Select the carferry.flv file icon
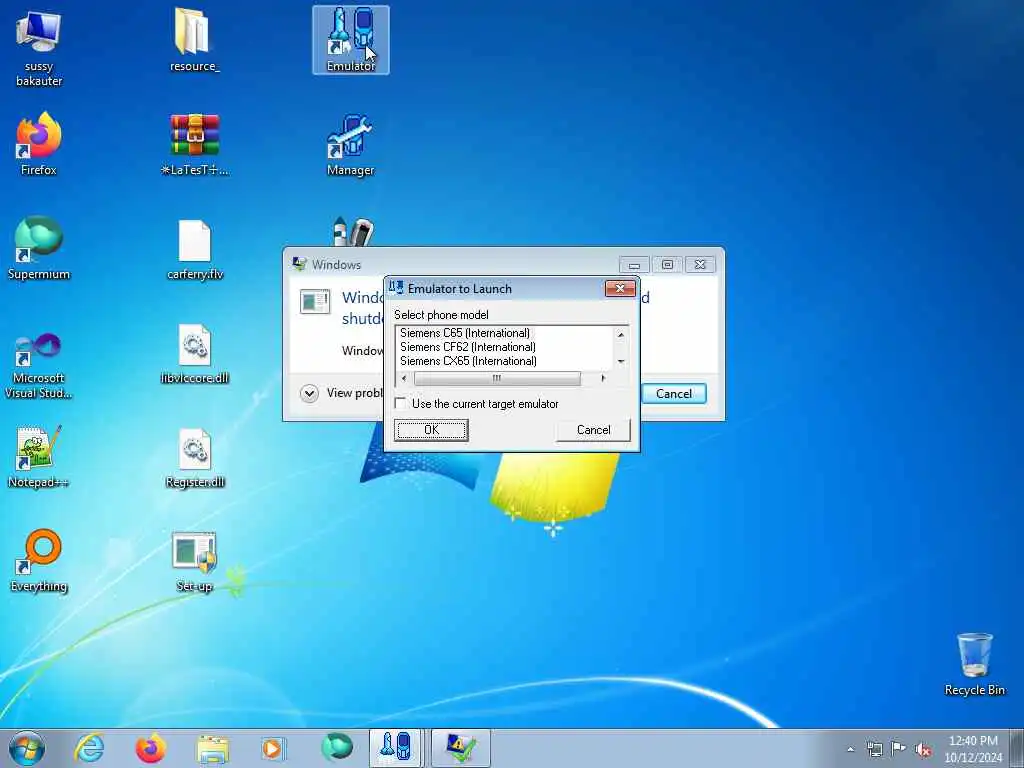The image size is (1024, 768). click(194, 249)
